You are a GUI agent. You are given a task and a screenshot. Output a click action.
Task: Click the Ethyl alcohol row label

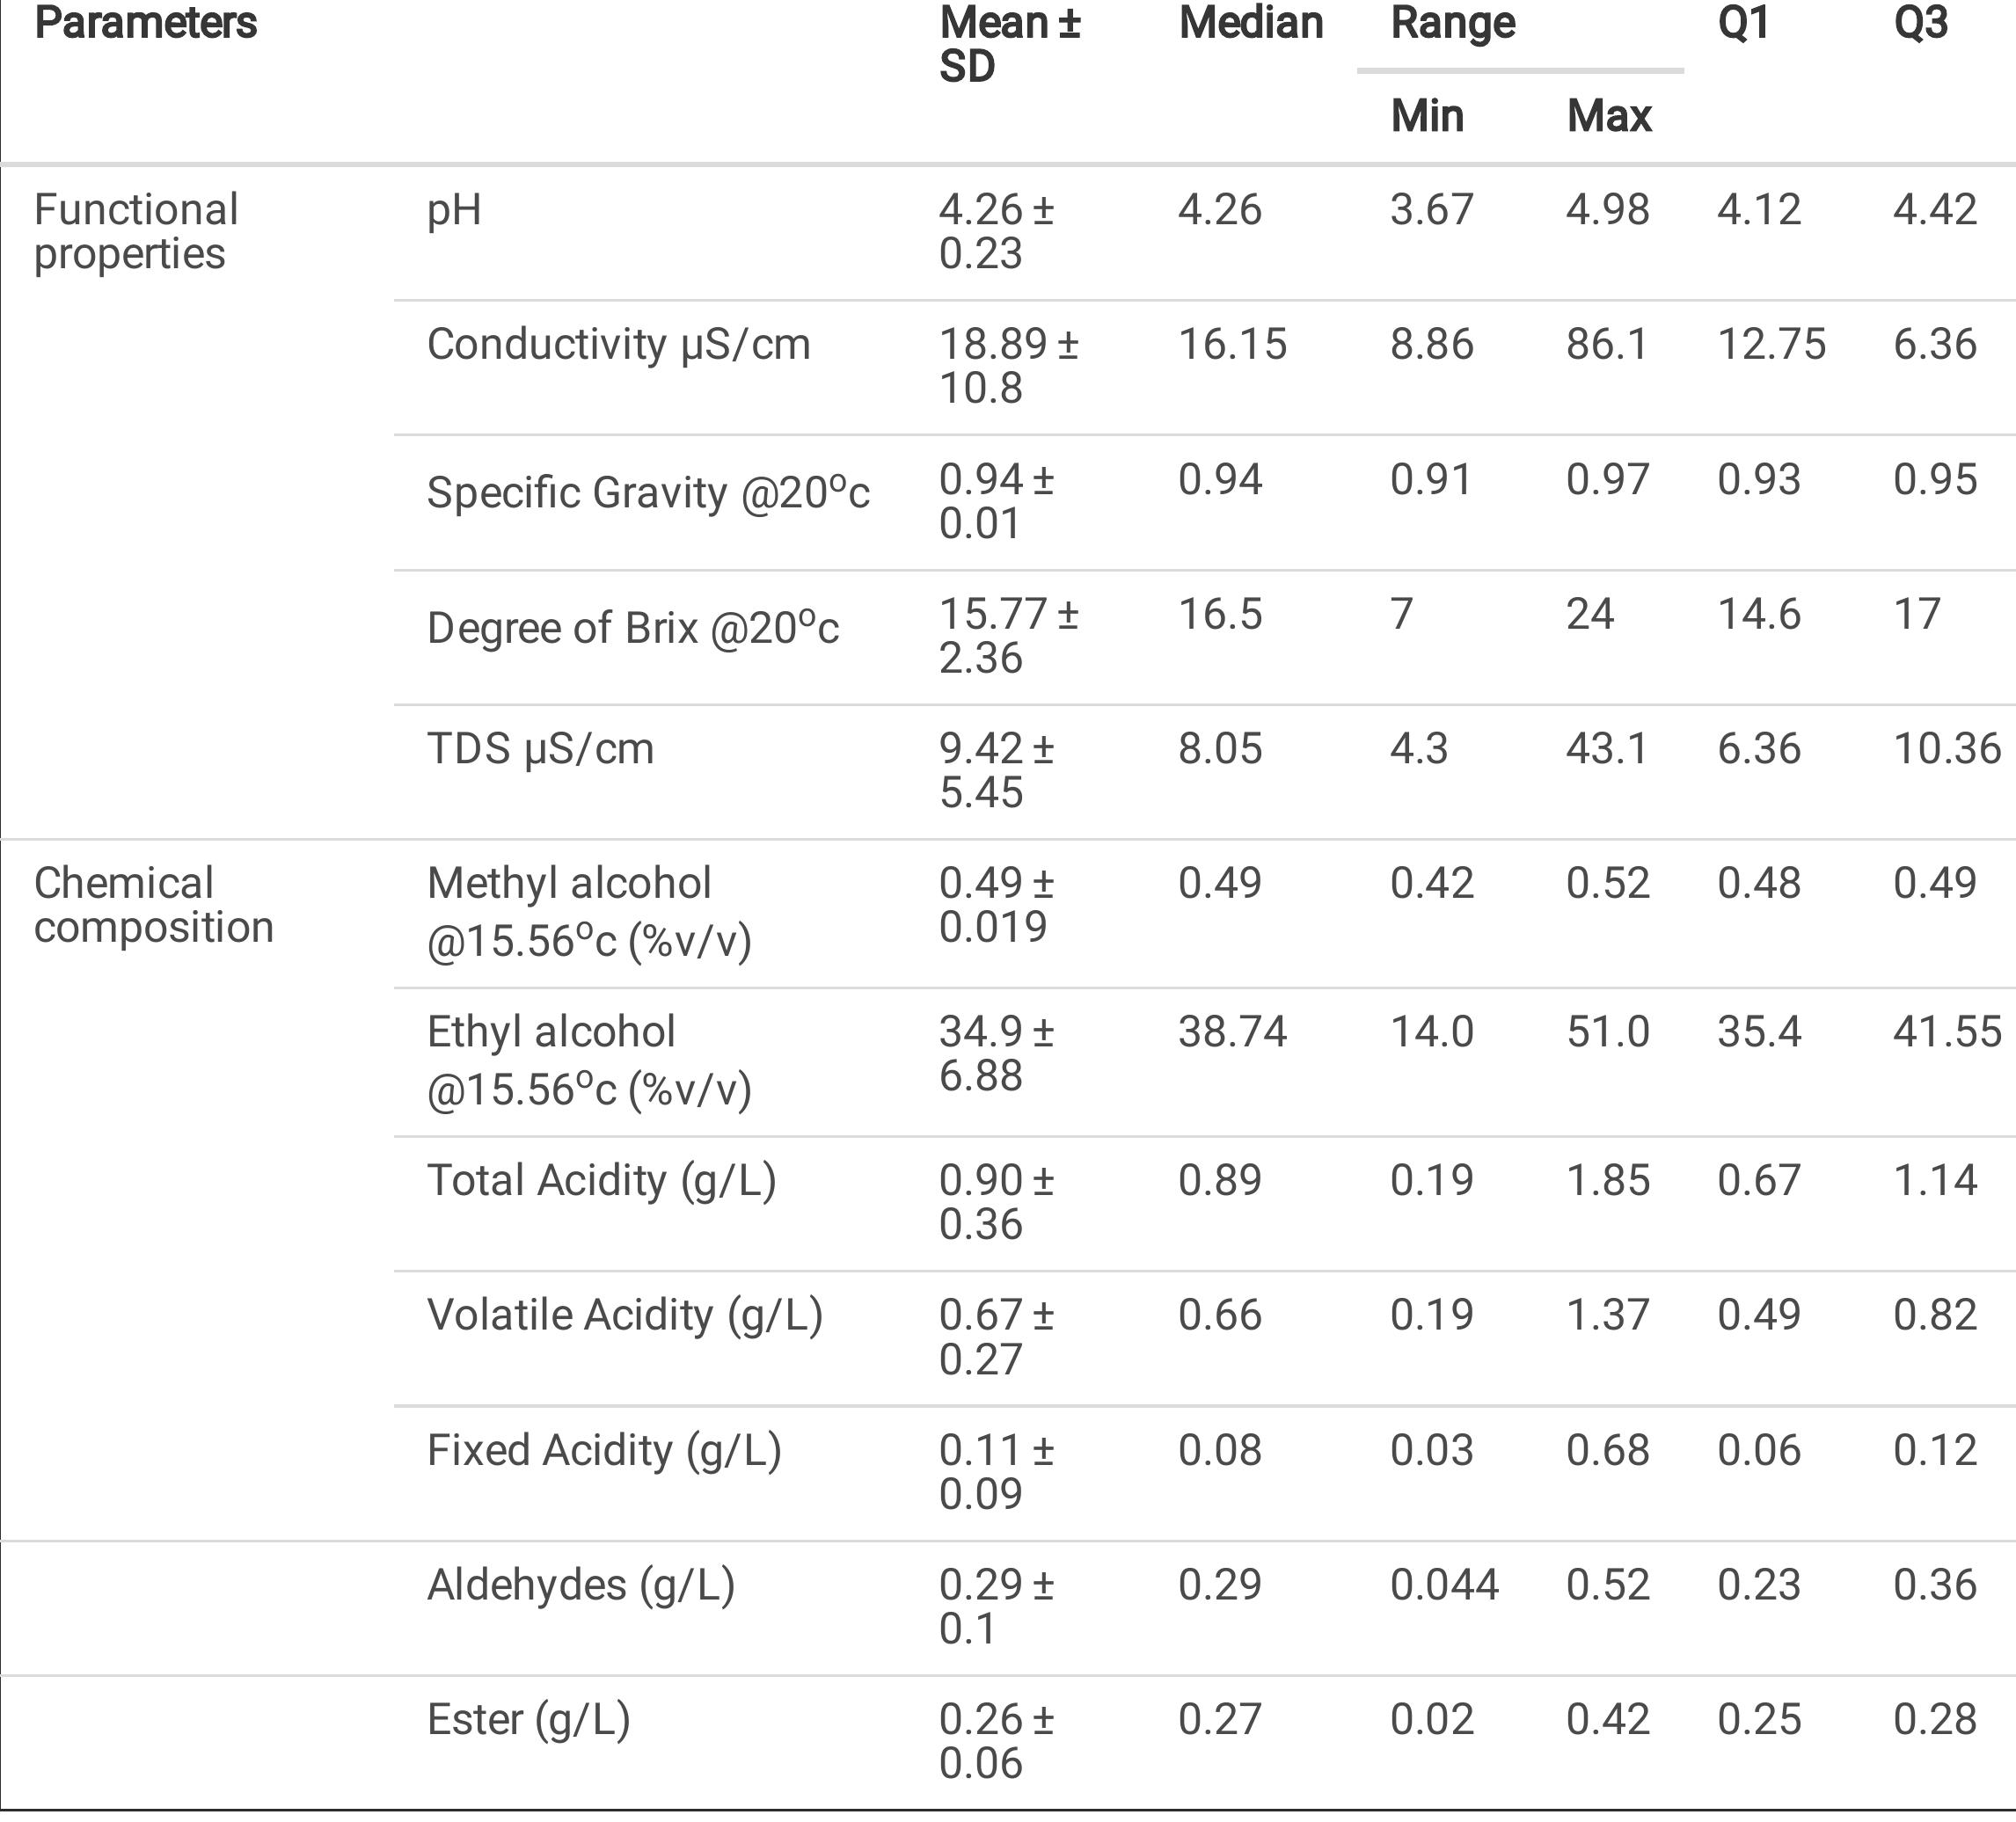click(588, 1060)
